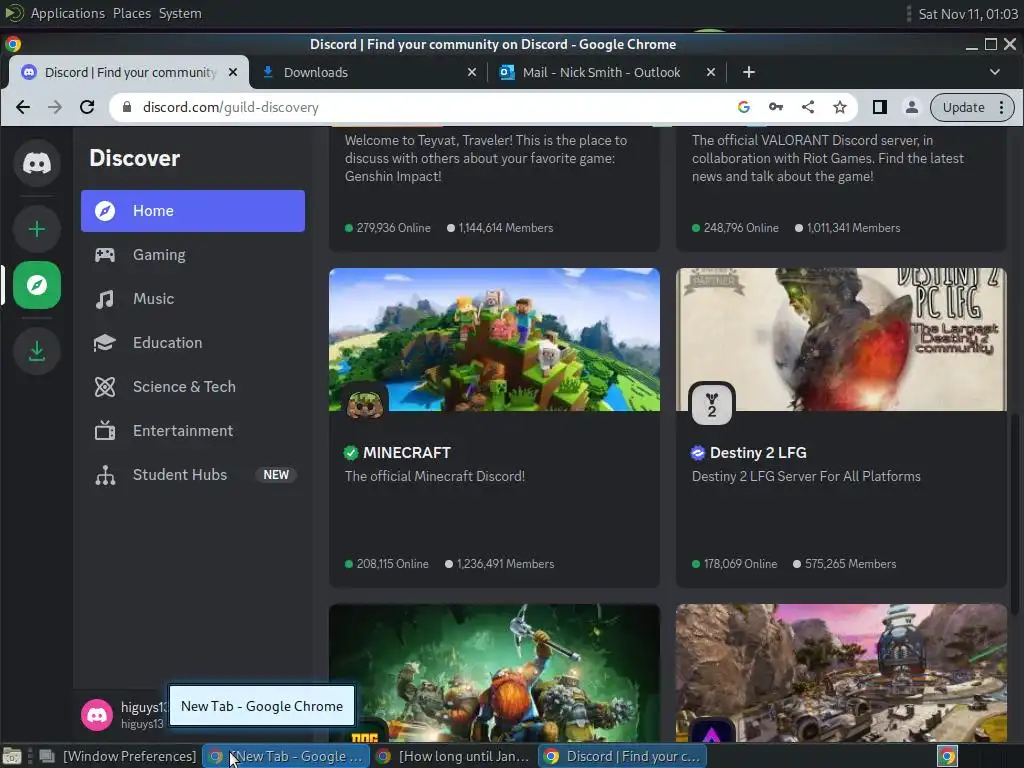Switch to 'How long until Jan' taskbar window

coord(454,756)
